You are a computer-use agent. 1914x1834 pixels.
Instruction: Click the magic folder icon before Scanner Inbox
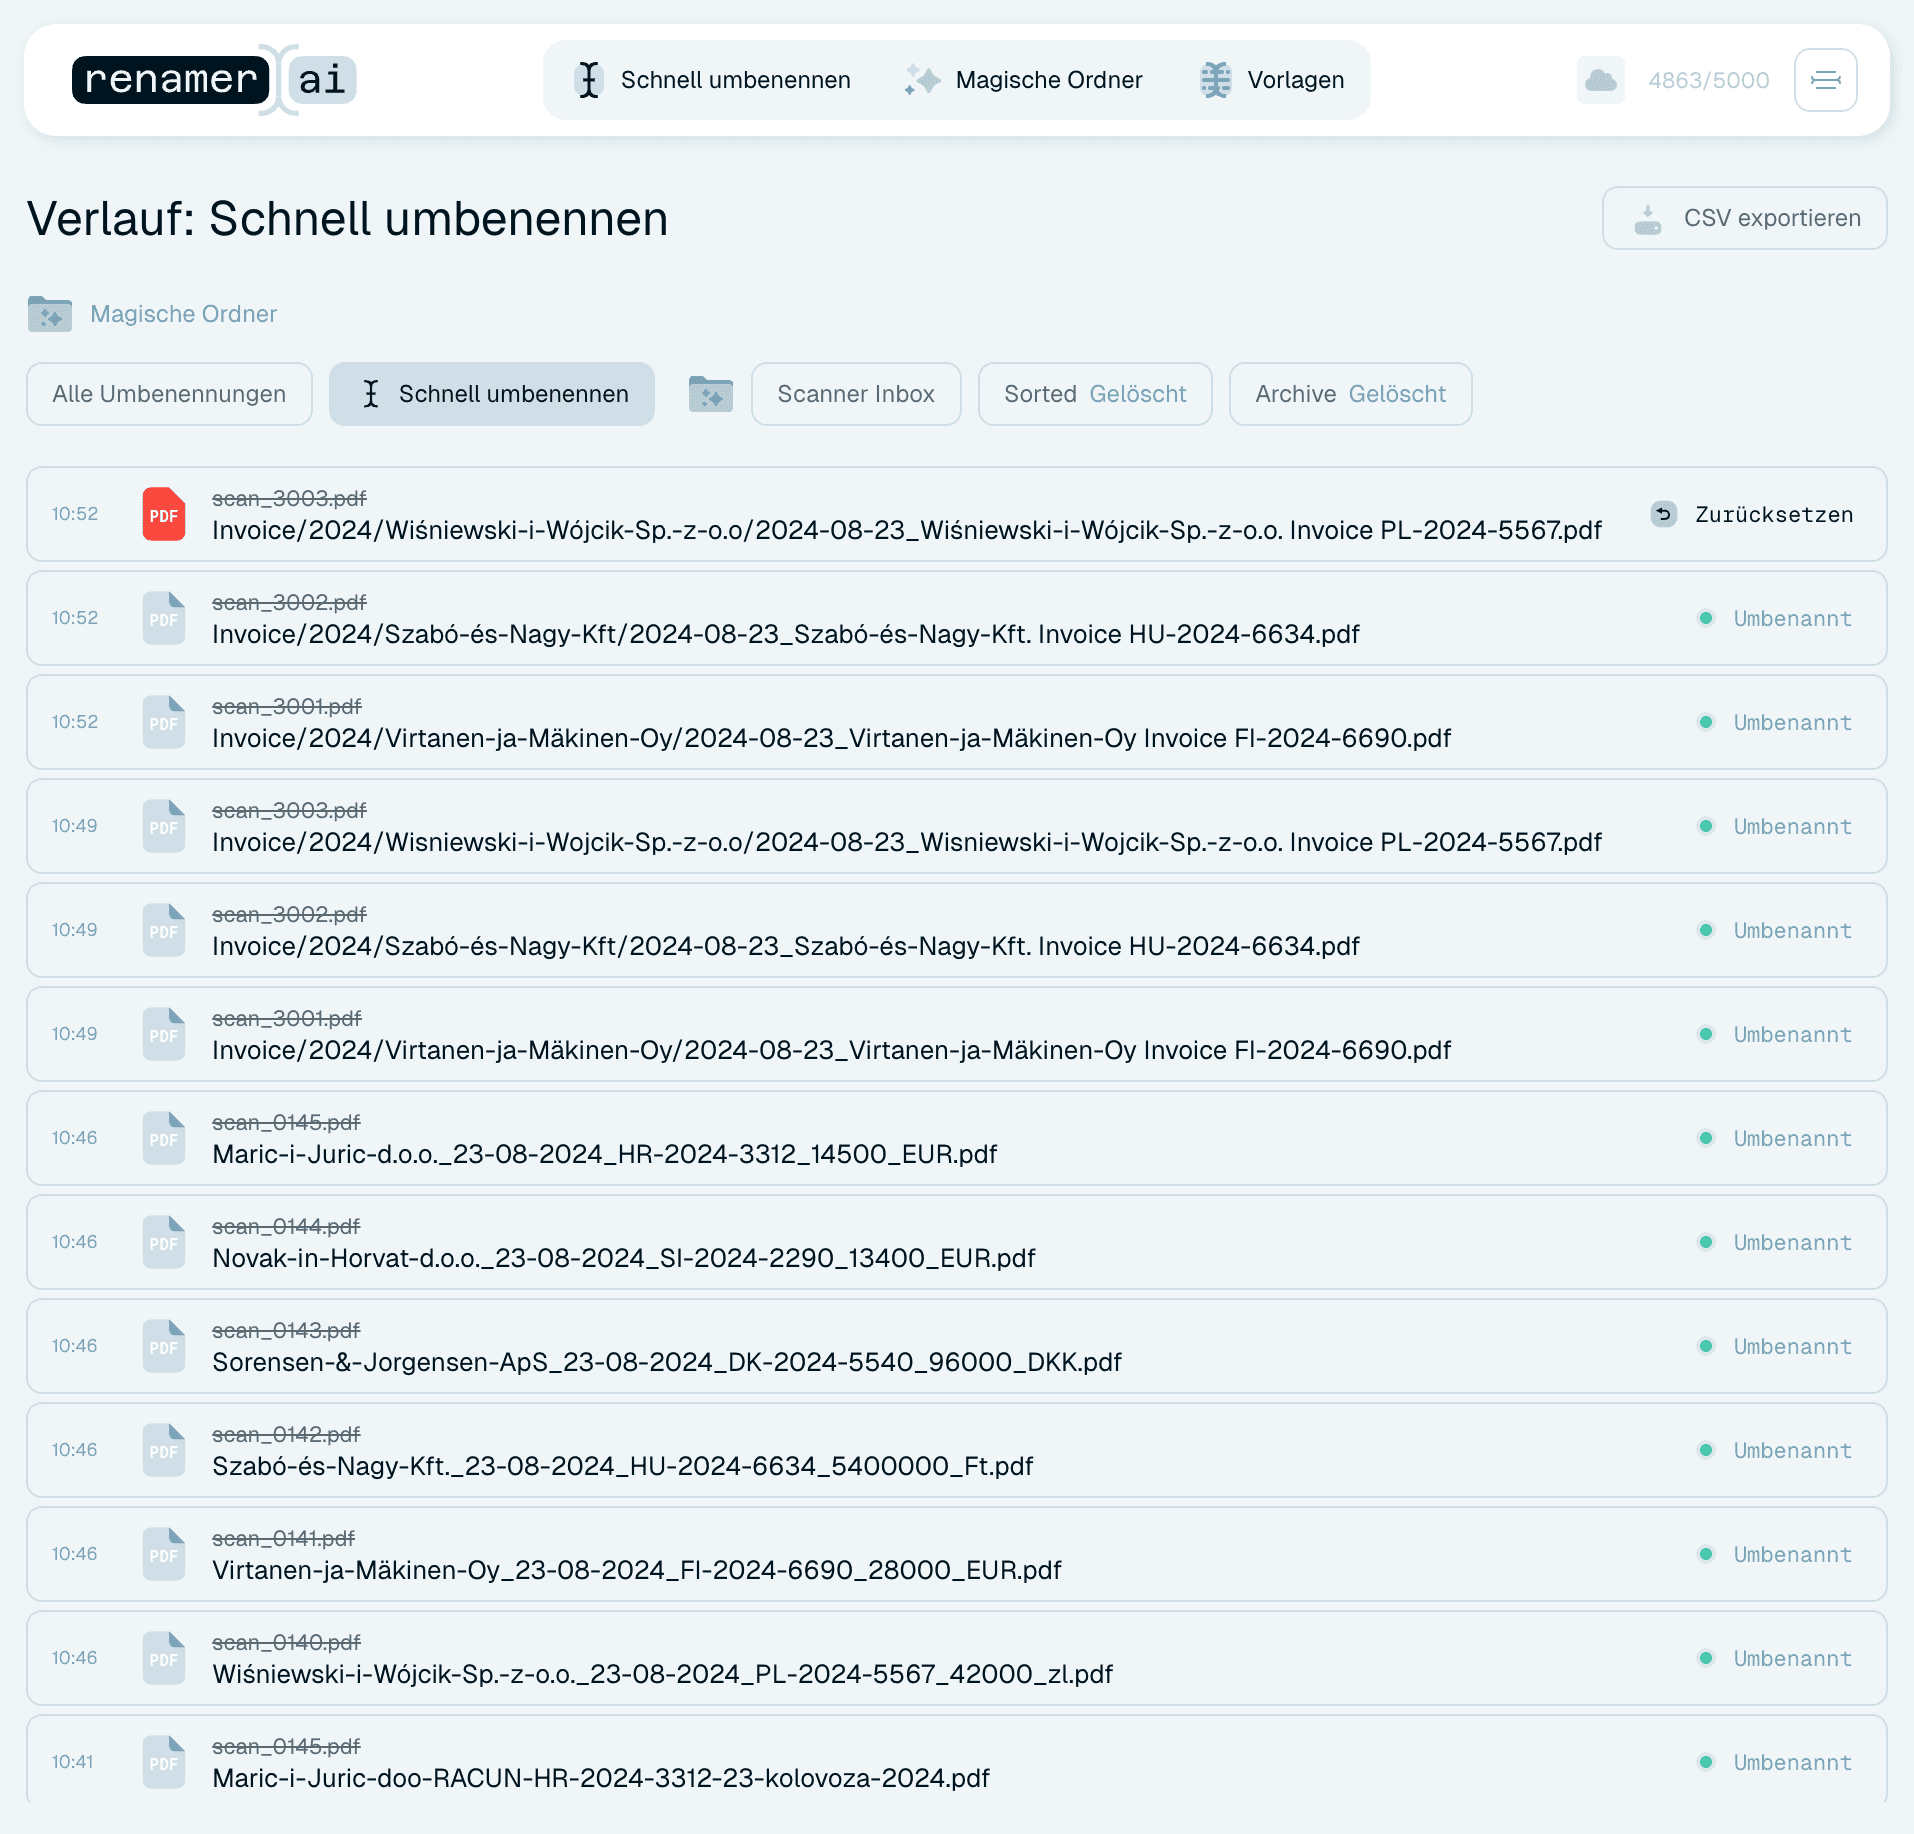[x=711, y=394]
